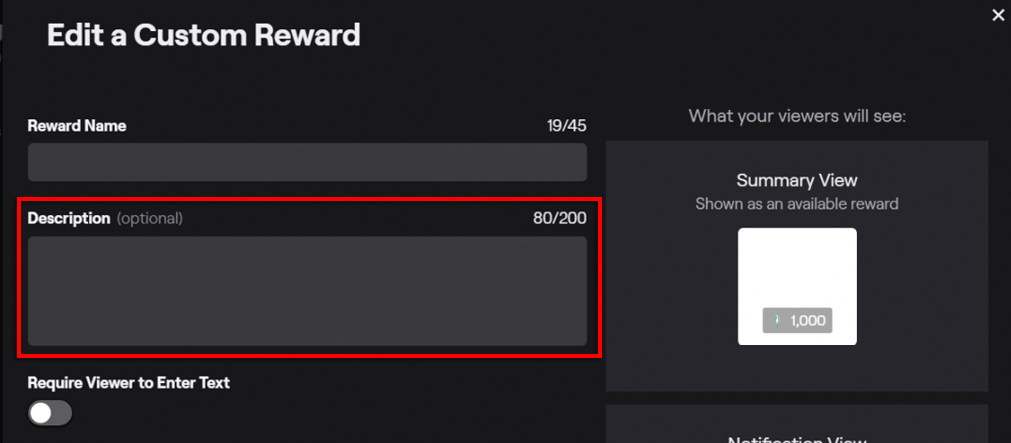Click the "What your viewers will see" text
Viewport: 1011px width, 443px height.
click(x=797, y=117)
